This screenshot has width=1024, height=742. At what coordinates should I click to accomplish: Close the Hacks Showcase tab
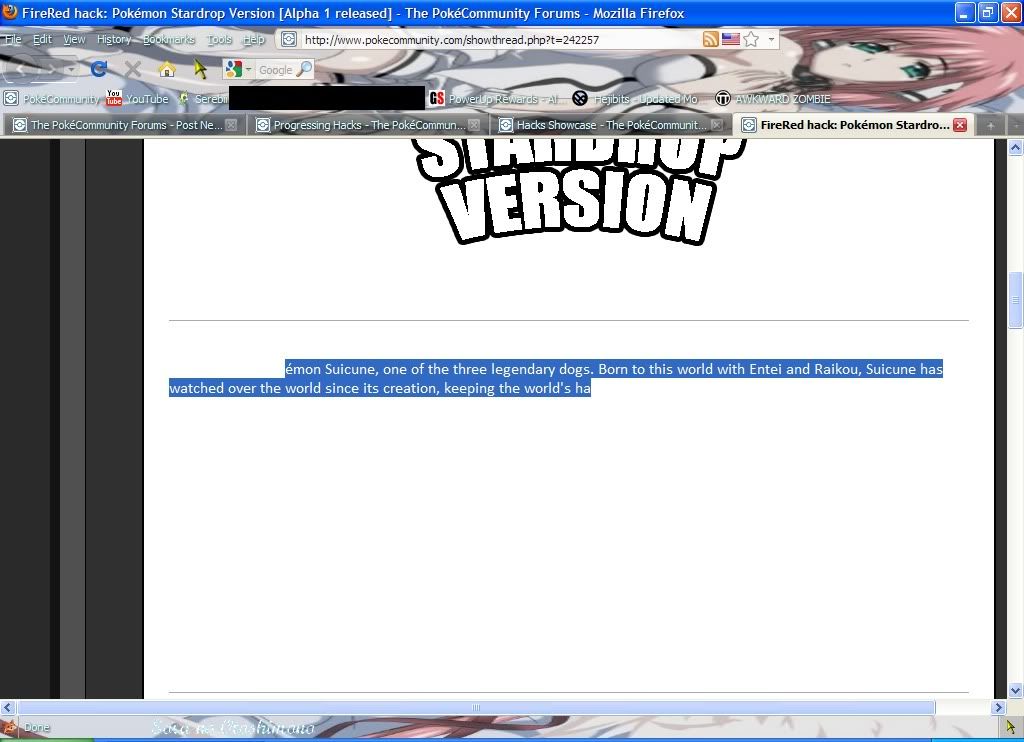(717, 125)
